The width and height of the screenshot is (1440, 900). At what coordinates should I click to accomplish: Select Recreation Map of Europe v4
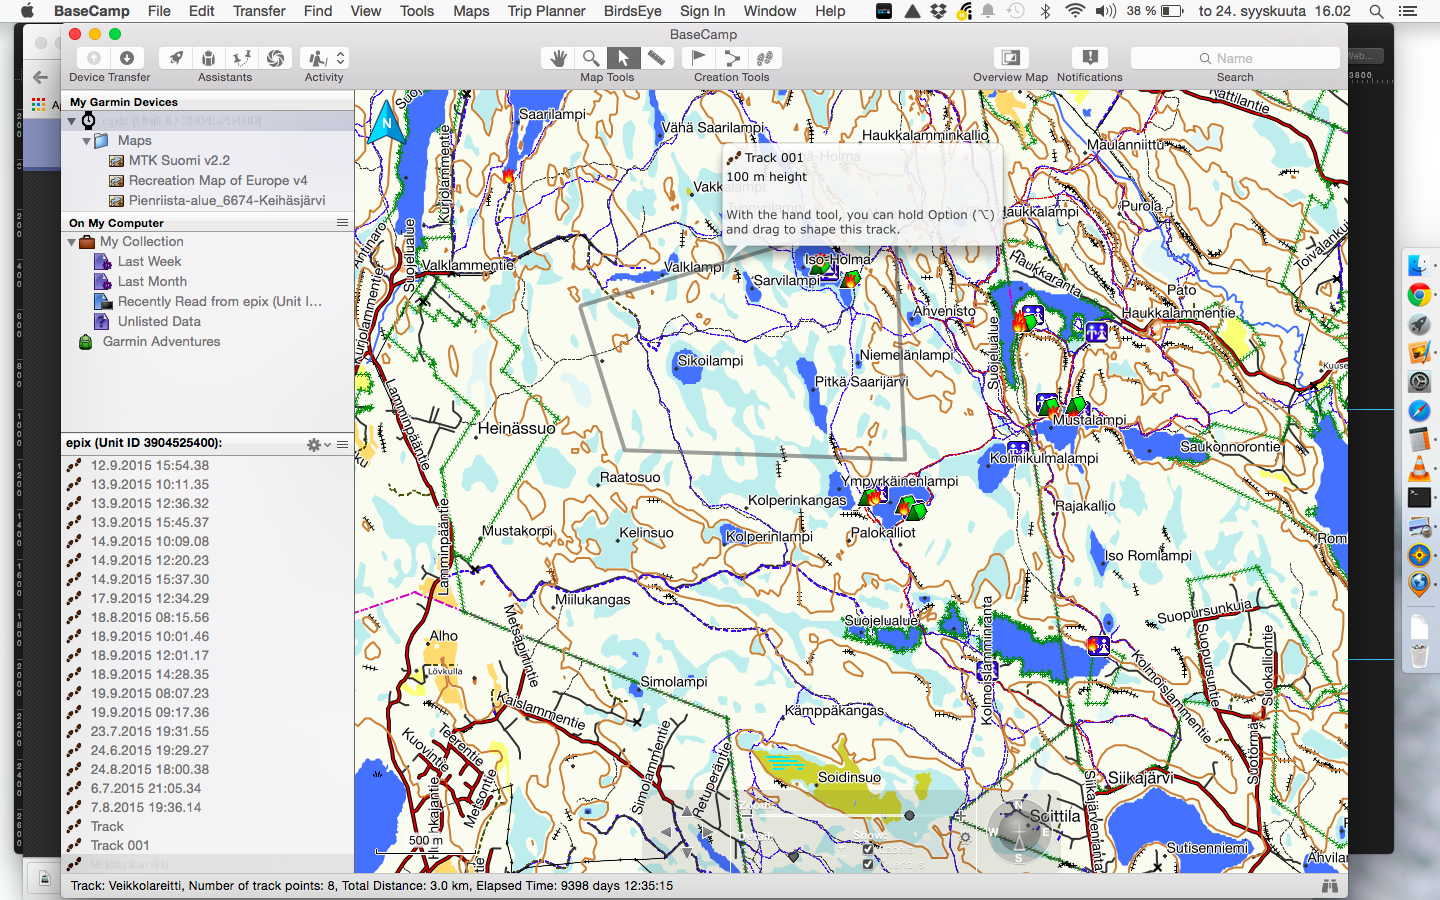[x=218, y=180]
